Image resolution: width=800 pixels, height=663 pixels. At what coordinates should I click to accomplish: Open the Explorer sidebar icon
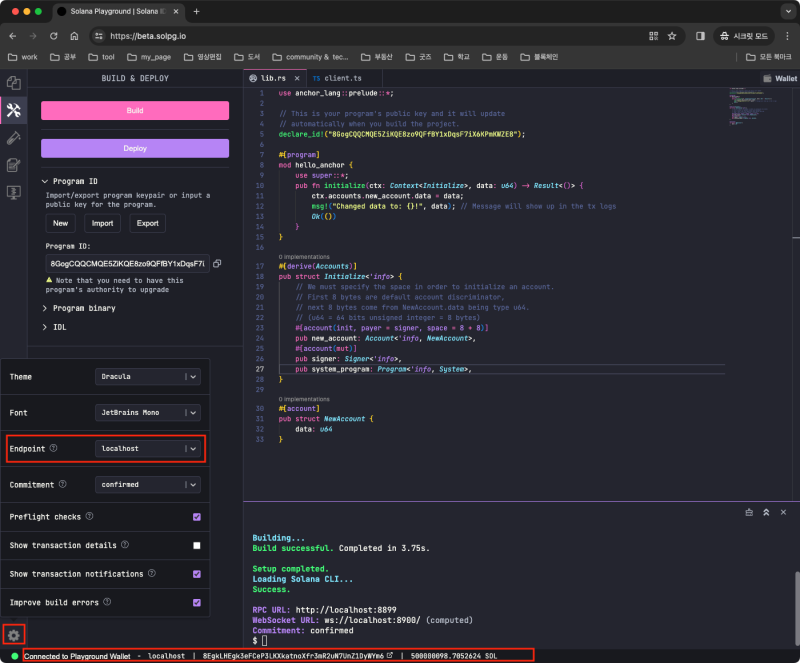tap(14, 83)
